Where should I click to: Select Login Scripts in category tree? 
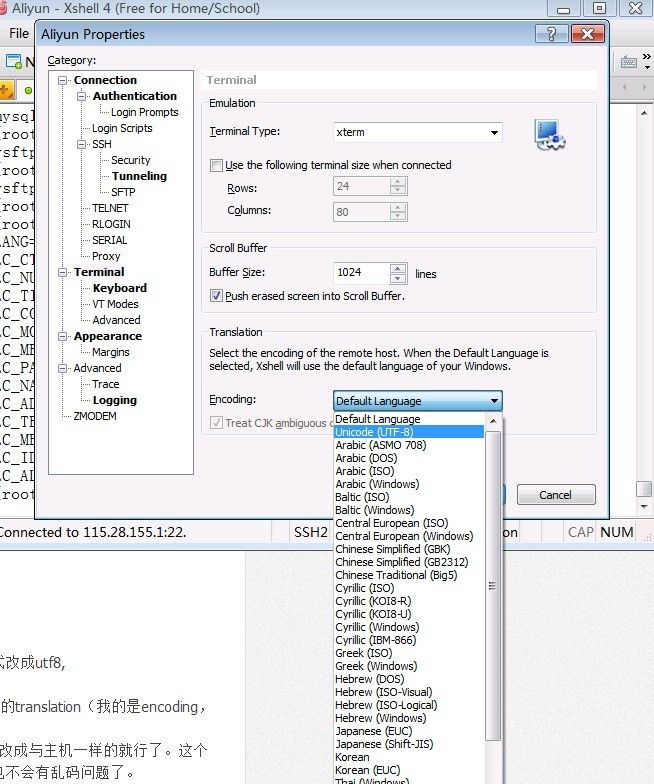point(122,128)
